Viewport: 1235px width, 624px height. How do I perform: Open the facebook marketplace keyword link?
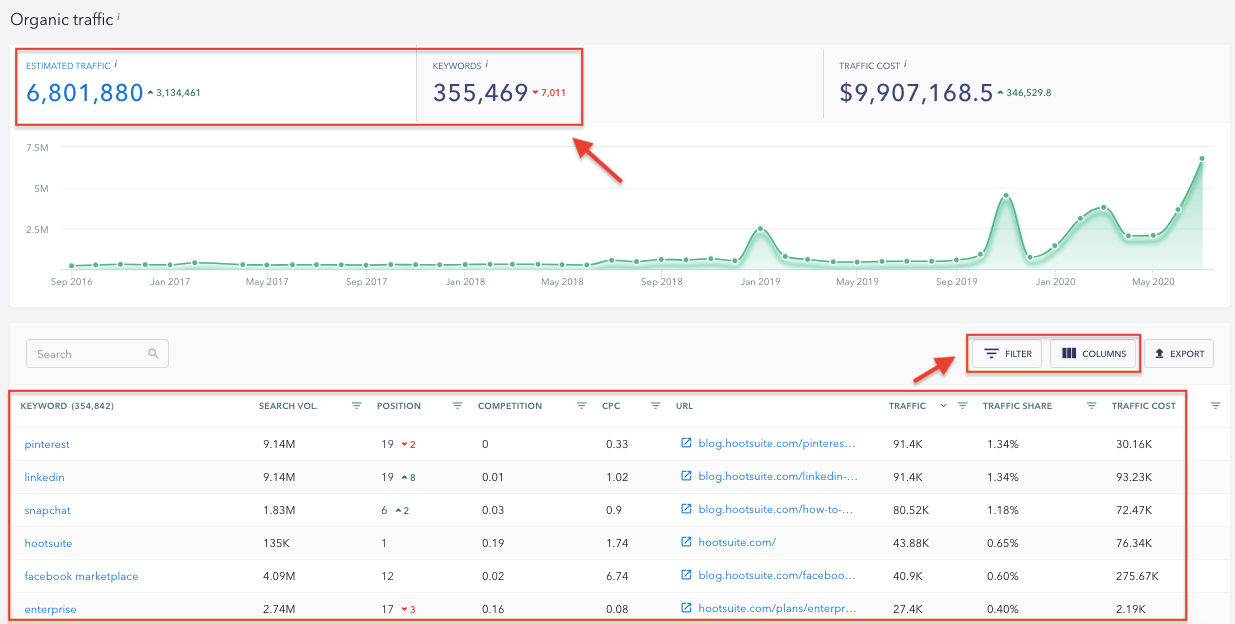click(x=81, y=576)
